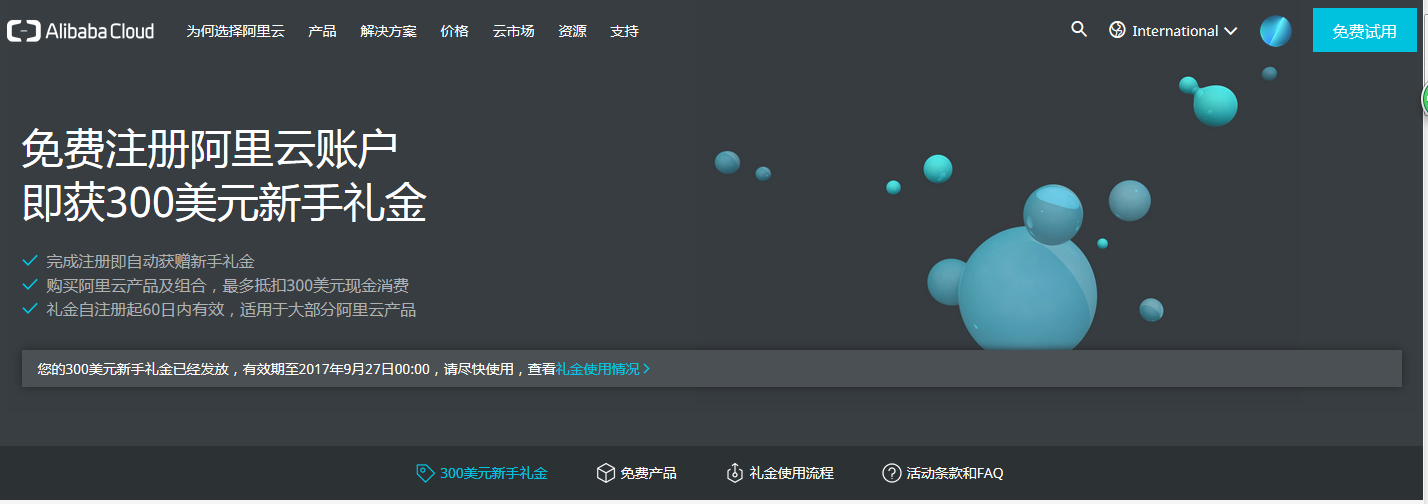Viewport: 1428px width, 504px height.
Task: Open the 资源 menu
Action: point(572,31)
